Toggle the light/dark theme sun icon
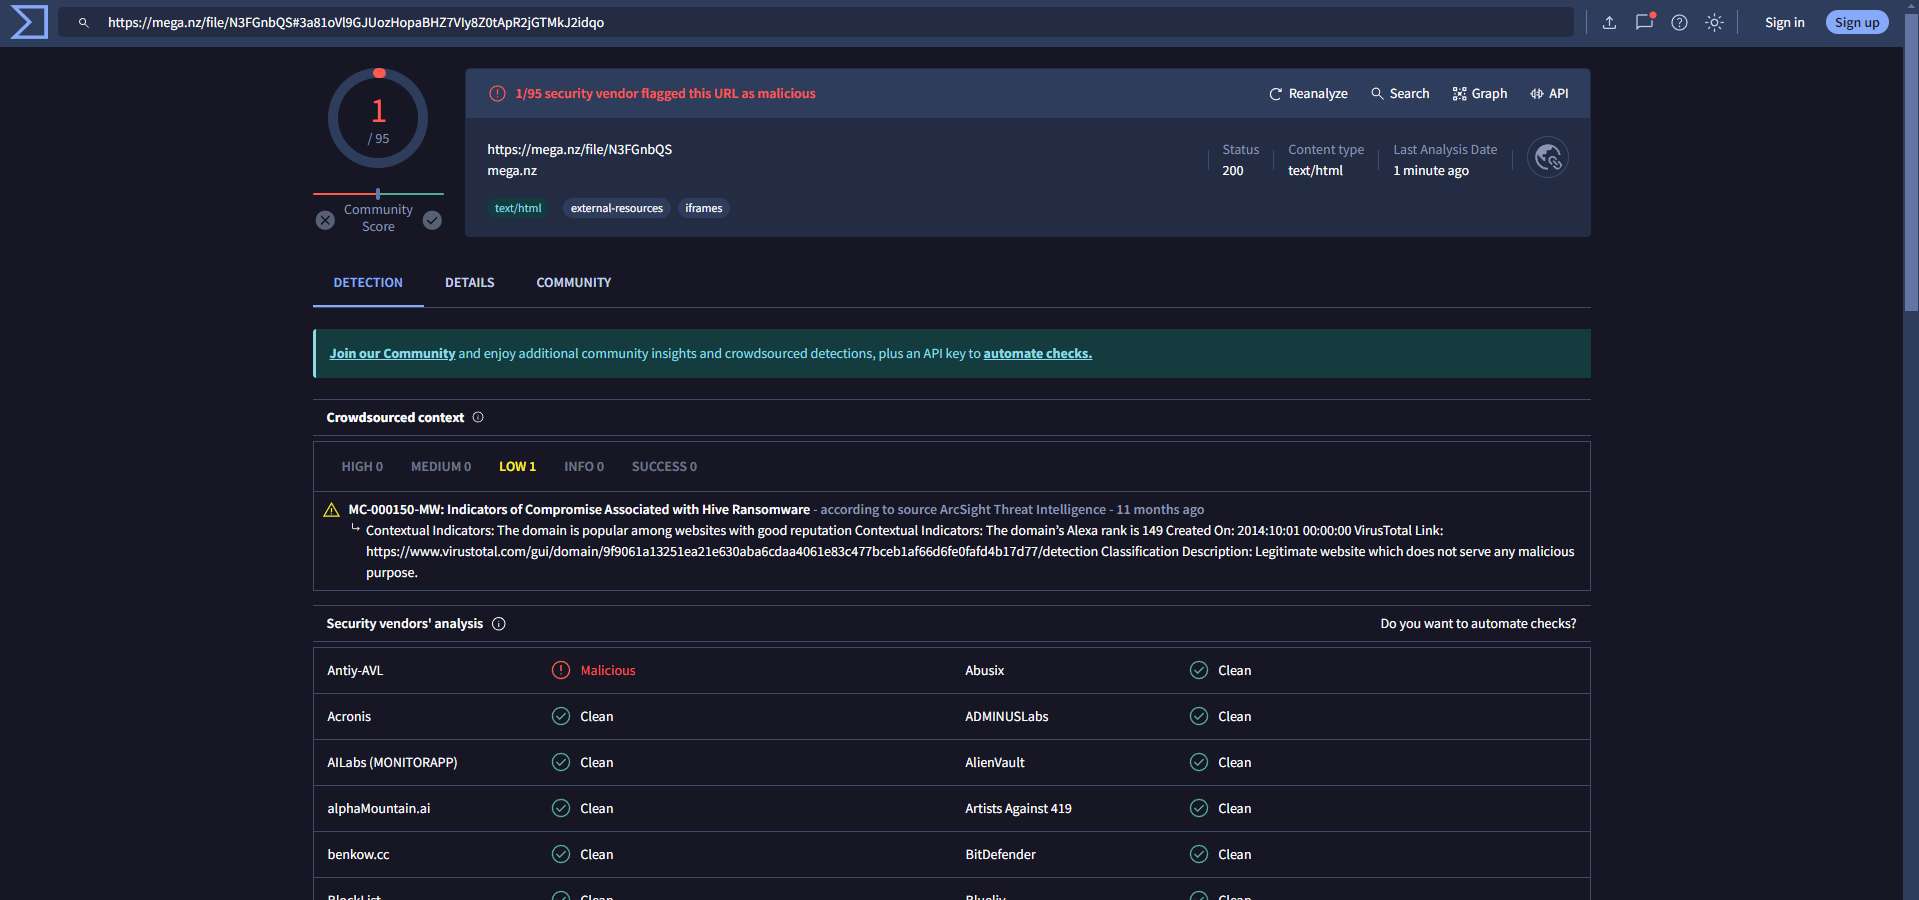Viewport: 1919px width, 900px height. pos(1714,23)
